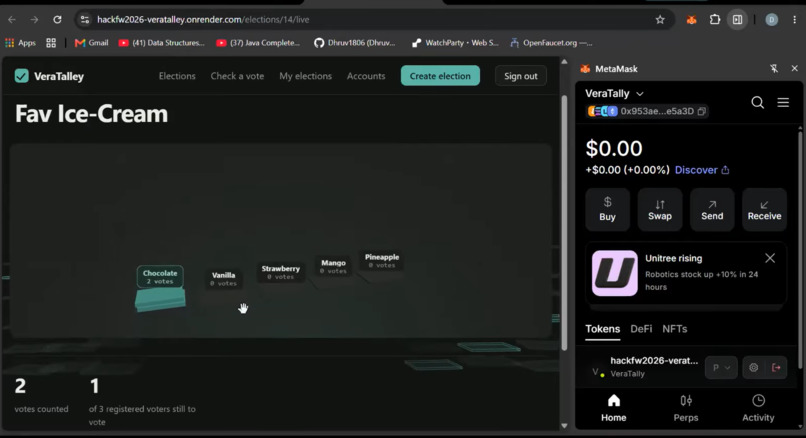Toggle the browser side panel icon
Viewport: 806px width, 438px height.
click(738, 20)
